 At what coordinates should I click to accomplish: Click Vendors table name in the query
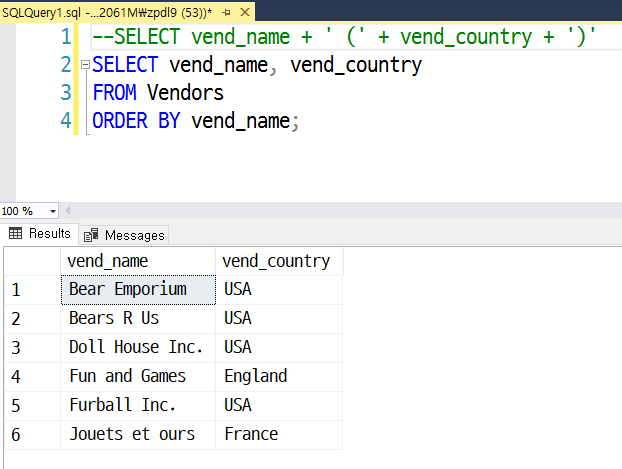point(185,93)
